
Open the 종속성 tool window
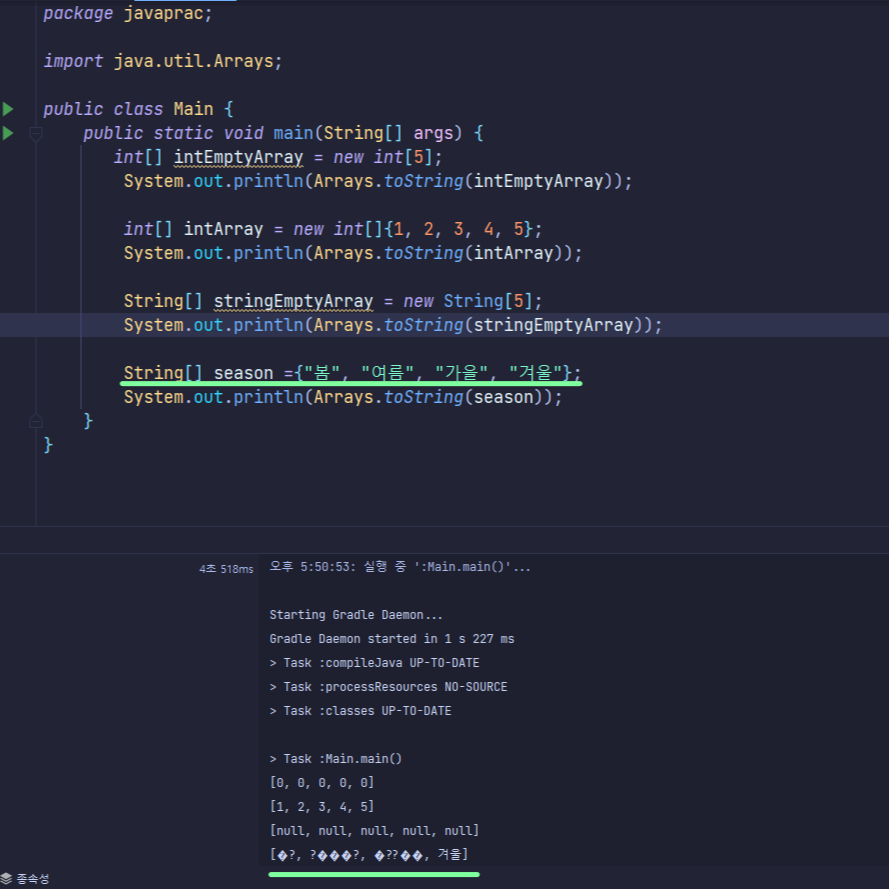(25, 879)
